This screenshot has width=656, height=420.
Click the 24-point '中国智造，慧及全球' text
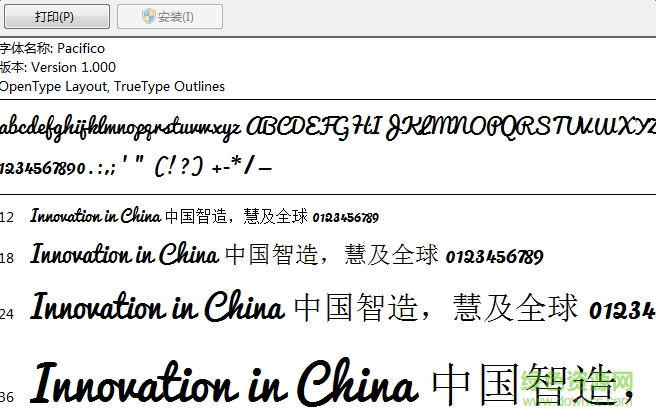(x=436, y=307)
